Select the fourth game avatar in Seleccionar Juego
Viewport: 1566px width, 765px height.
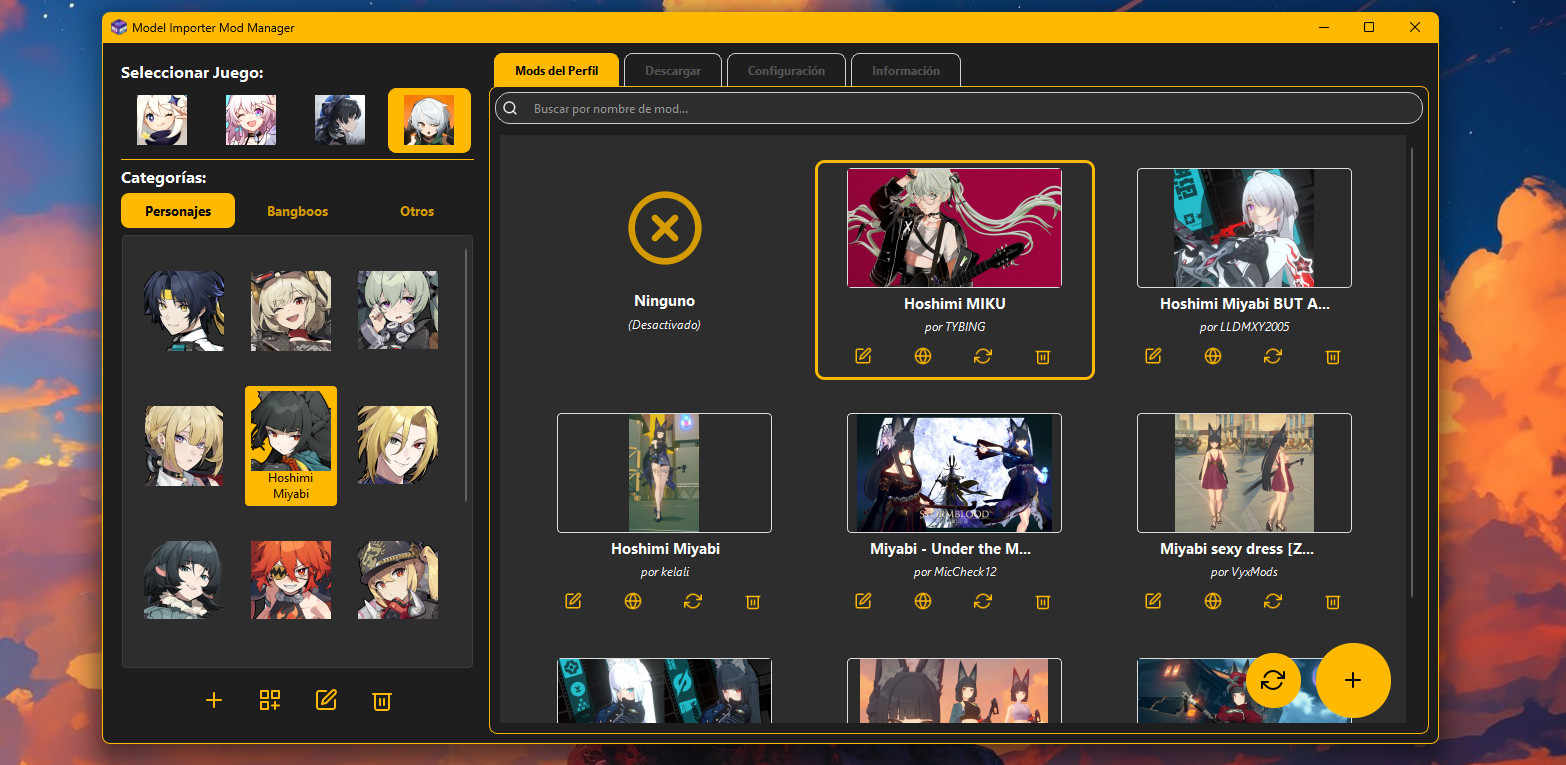pyautogui.click(x=429, y=120)
